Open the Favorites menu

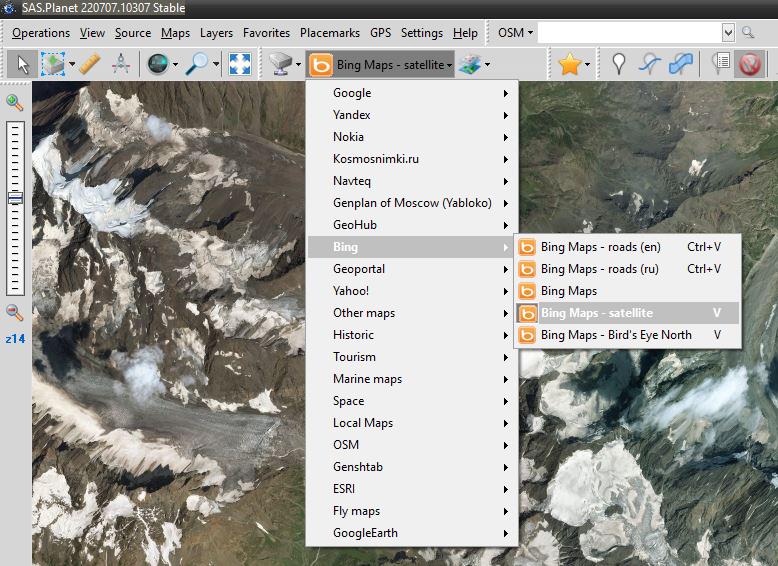point(266,33)
